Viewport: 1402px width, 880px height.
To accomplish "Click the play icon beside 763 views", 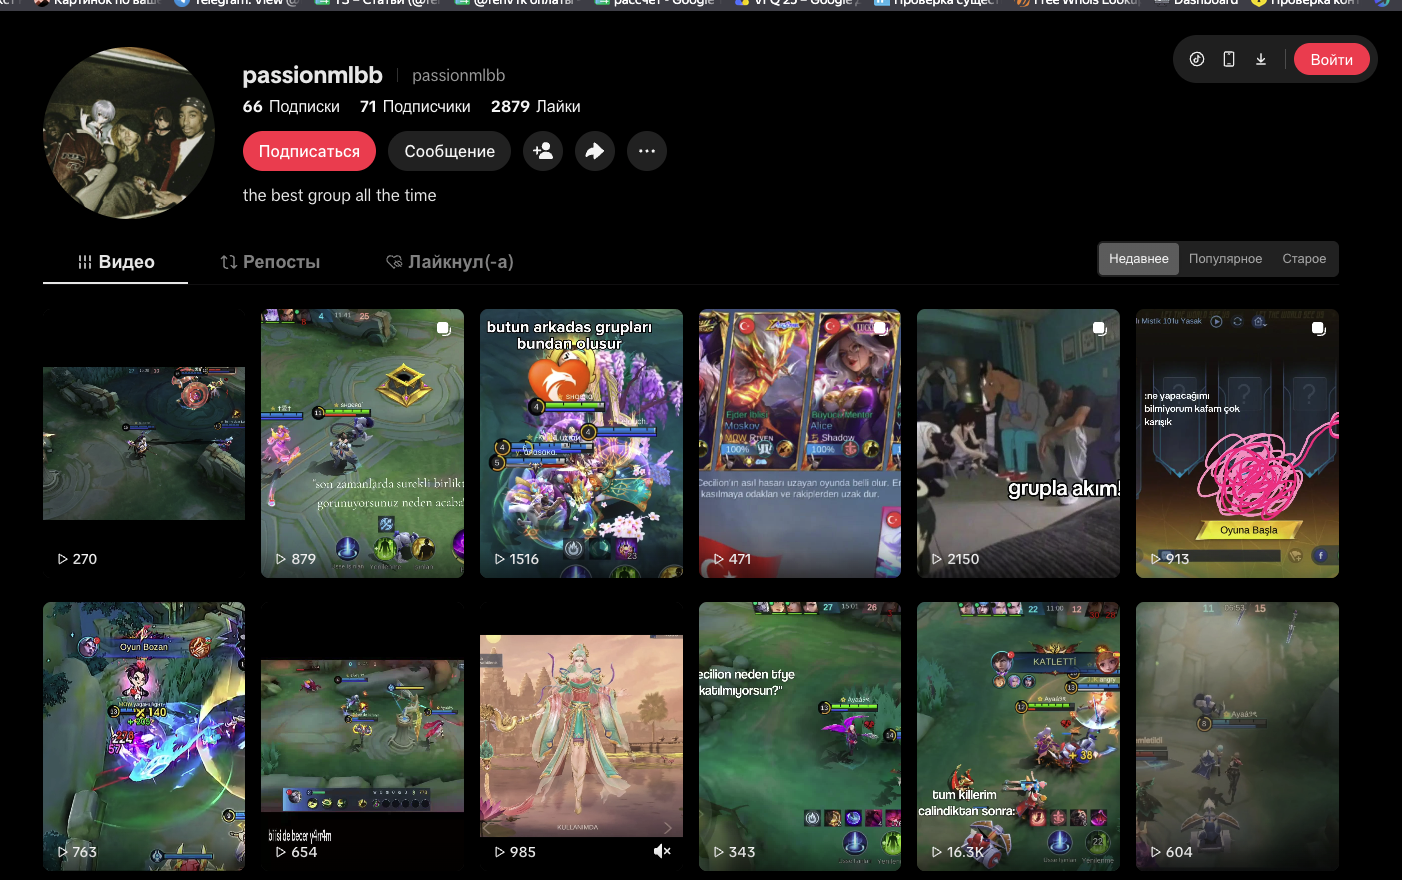I will 63,852.
